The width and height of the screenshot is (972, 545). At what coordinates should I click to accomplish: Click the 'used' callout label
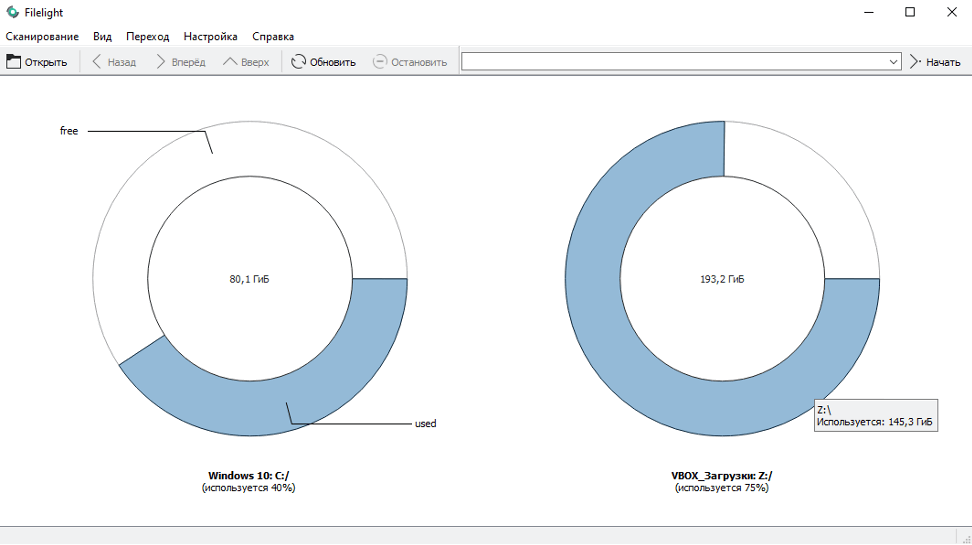(x=425, y=423)
